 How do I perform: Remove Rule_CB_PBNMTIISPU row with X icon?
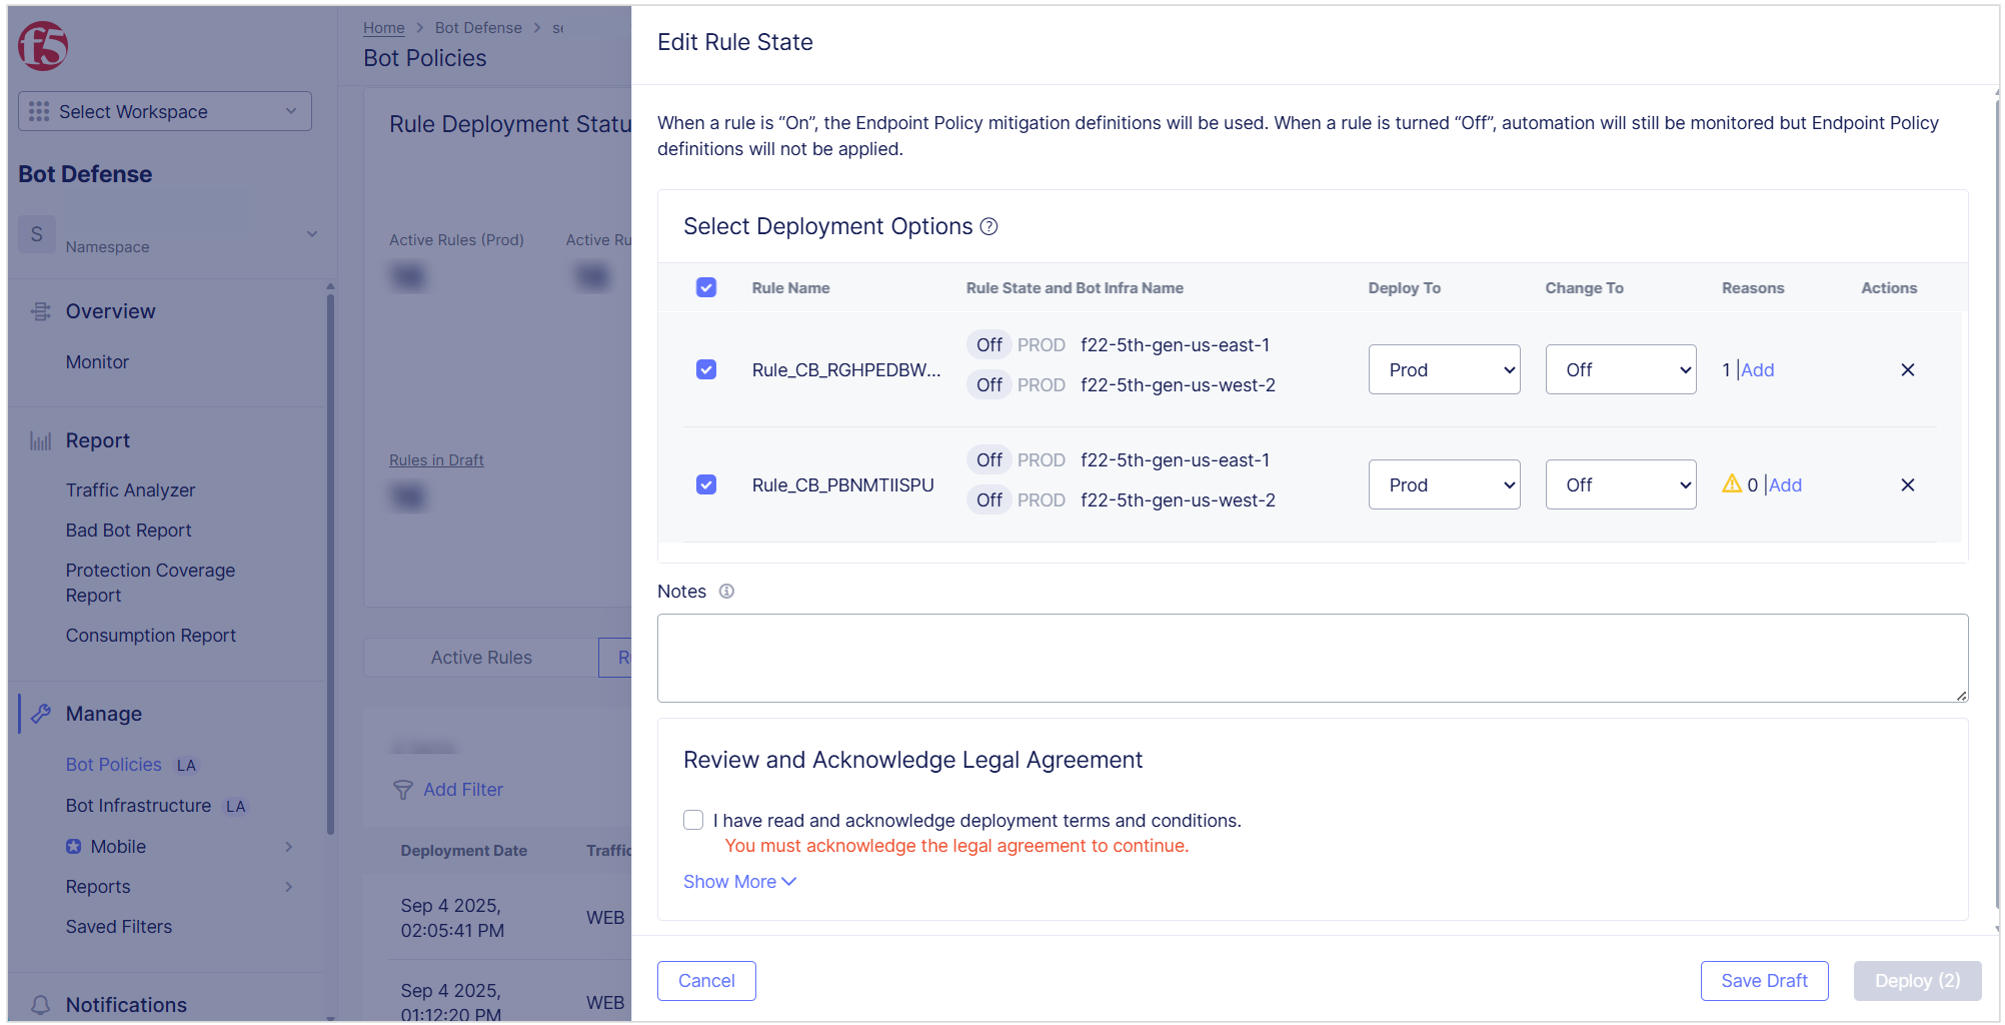[1907, 485]
